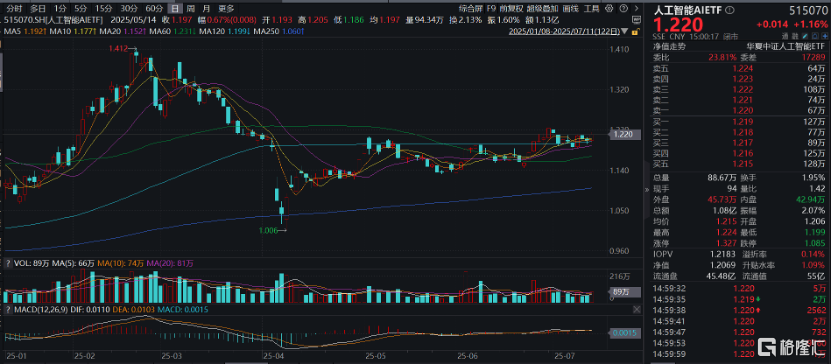Select the 15分 period tab
The height and width of the screenshot is (364, 832).
coord(103,8)
